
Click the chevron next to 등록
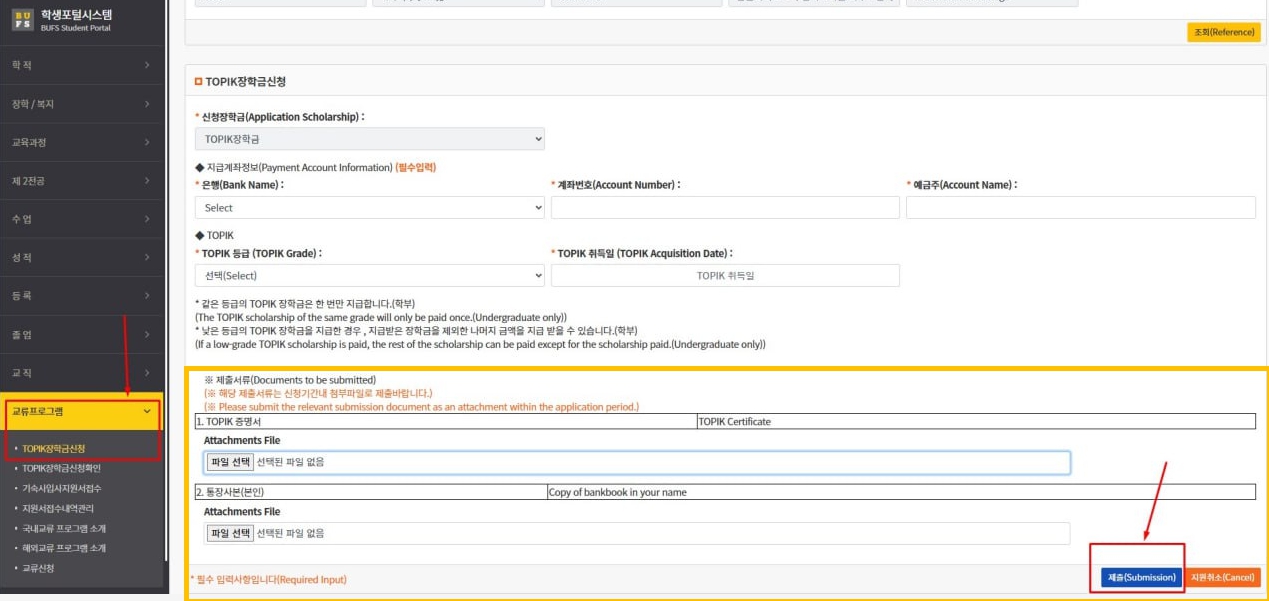click(147, 296)
